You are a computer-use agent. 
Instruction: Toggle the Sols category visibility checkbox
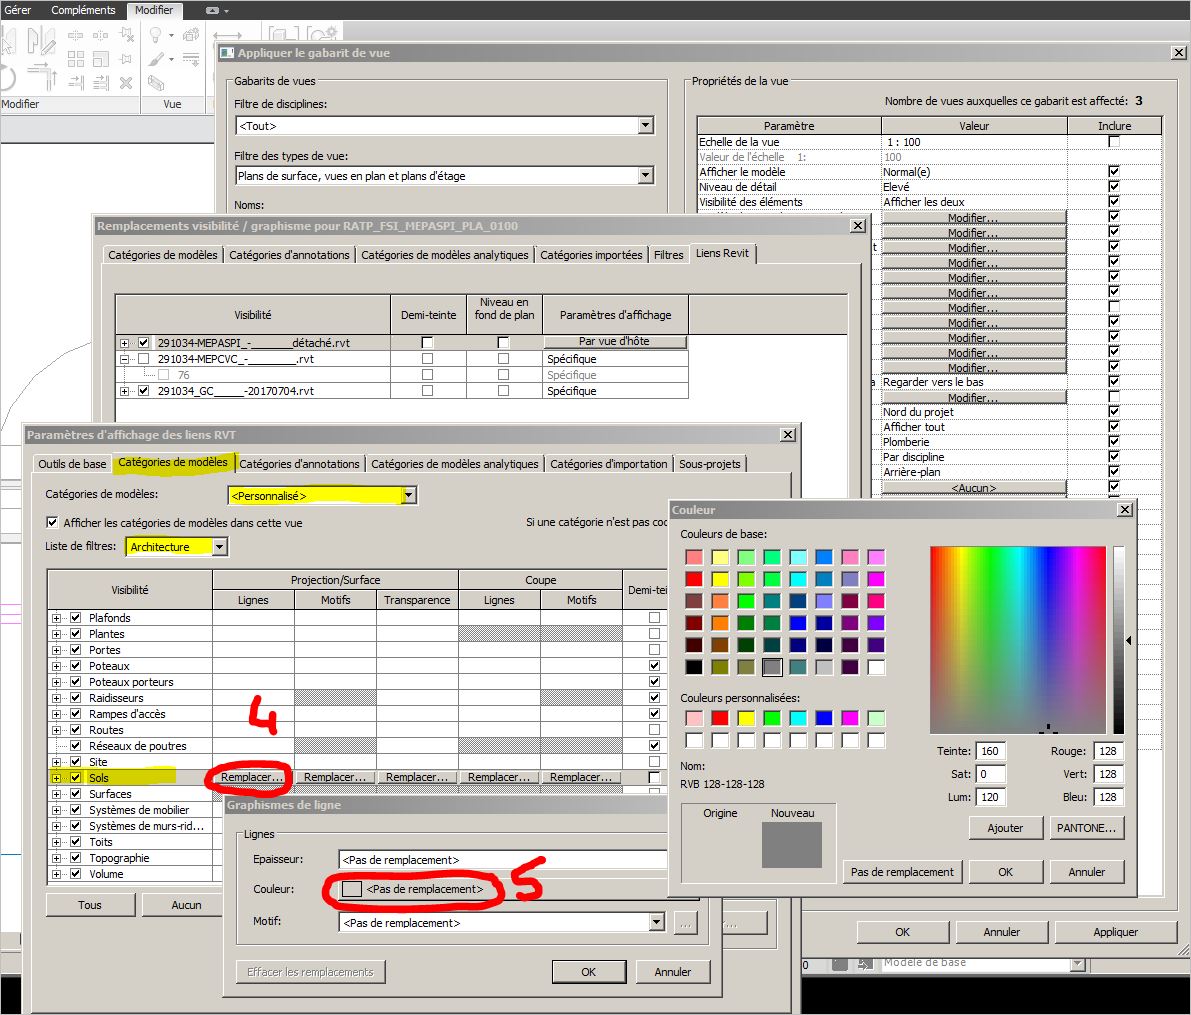click(x=76, y=778)
